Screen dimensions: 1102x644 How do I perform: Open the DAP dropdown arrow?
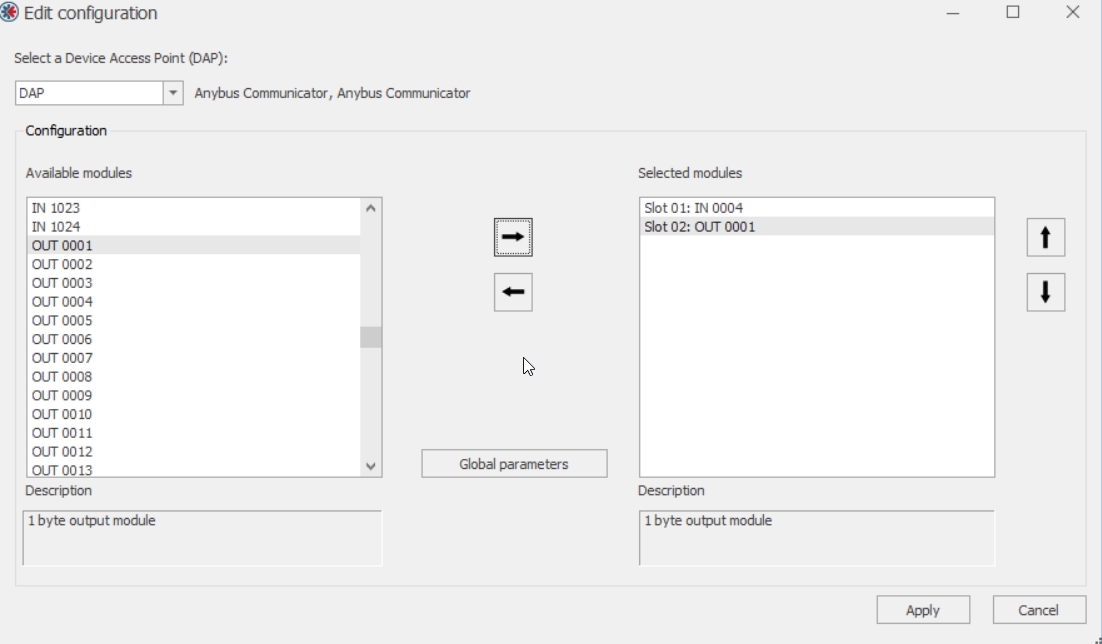[173, 93]
